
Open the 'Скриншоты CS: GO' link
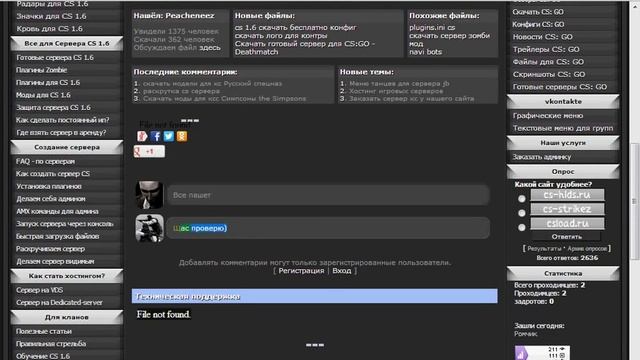[x=549, y=74]
